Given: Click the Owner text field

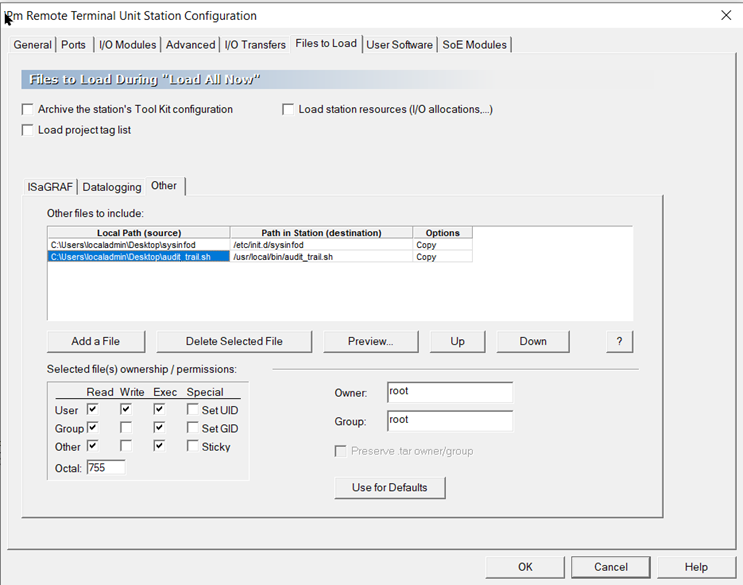Looking at the screenshot, I should pos(449,392).
